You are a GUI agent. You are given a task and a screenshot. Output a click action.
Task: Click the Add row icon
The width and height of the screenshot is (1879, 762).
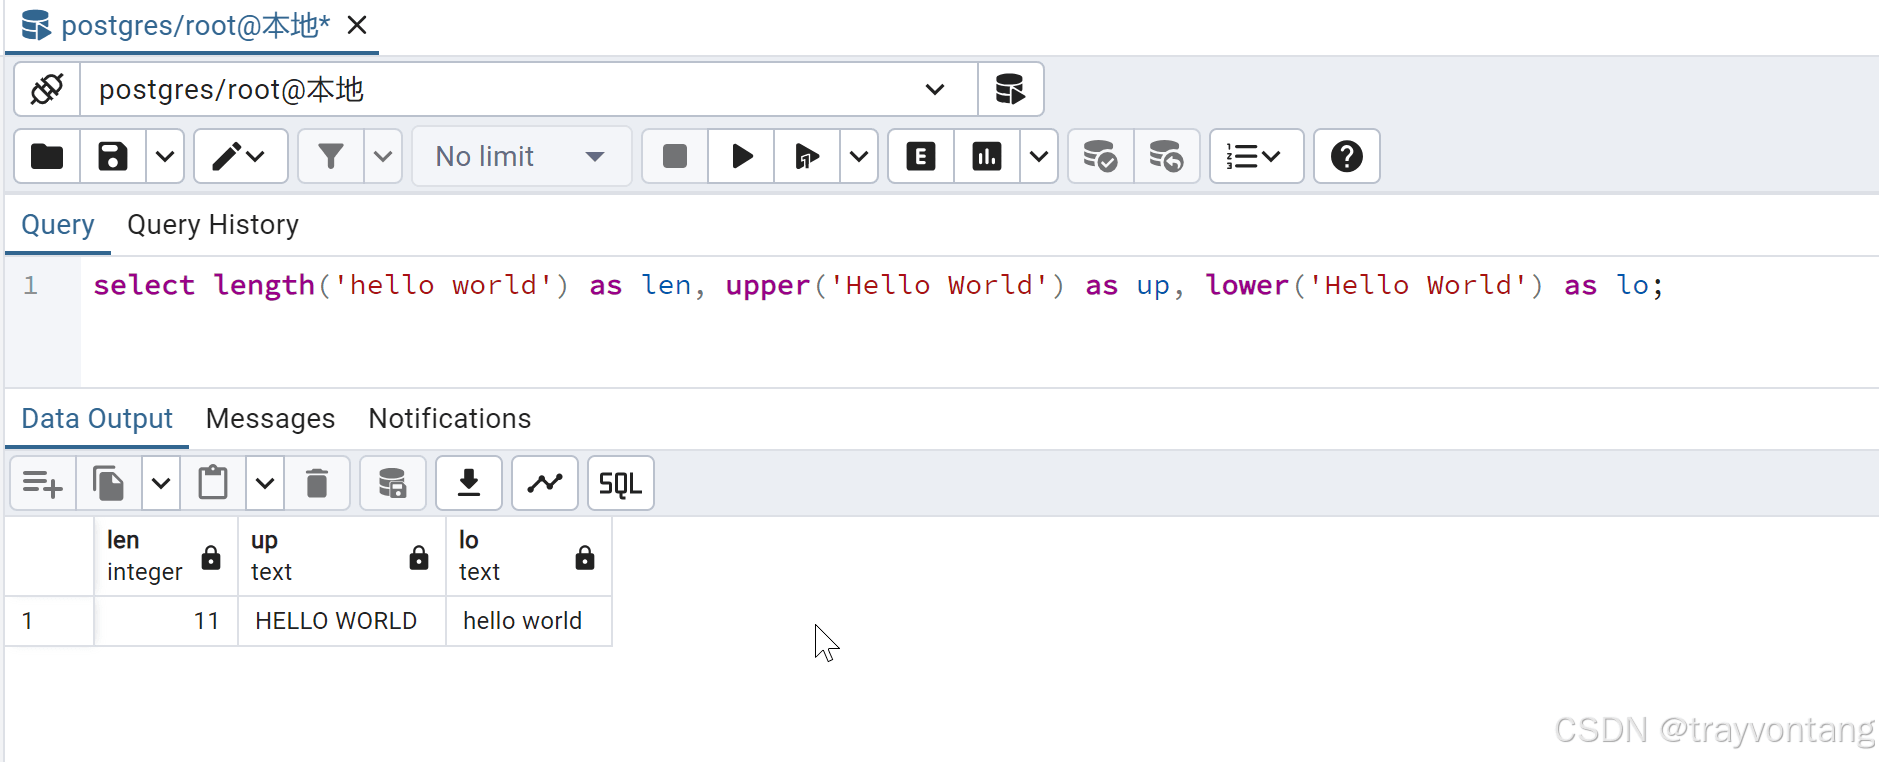coord(43,483)
